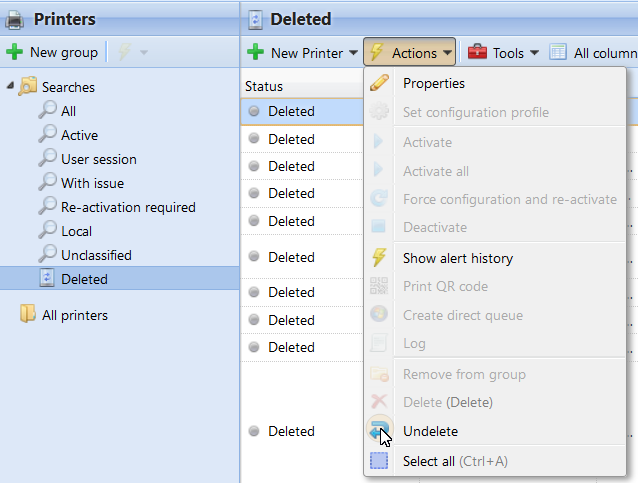Expand the Tools dropdown arrow
Image resolution: width=638 pixels, height=483 pixels.
pos(534,53)
